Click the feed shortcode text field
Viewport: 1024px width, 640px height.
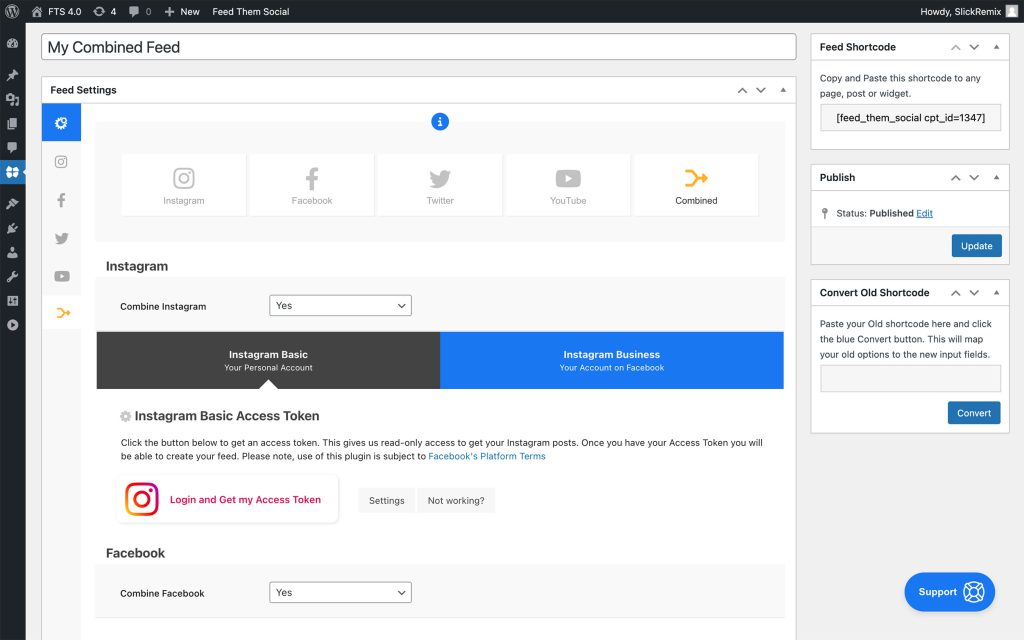(x=910, y=118)
